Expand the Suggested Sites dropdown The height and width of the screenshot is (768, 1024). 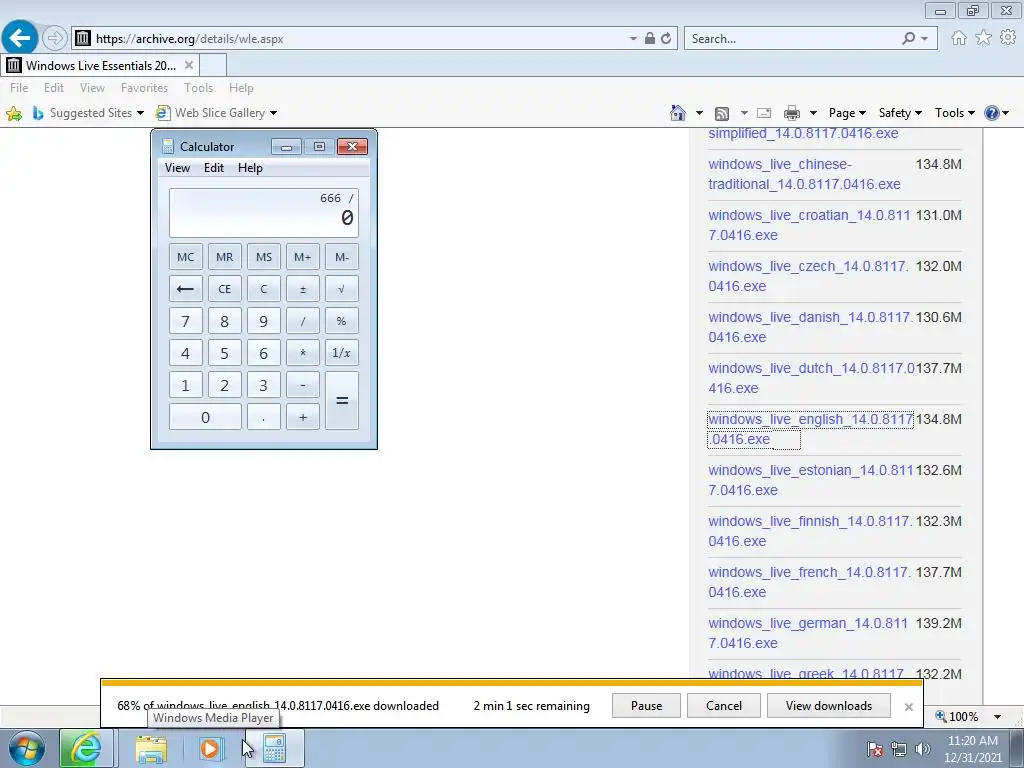click(x=140, y=113)
